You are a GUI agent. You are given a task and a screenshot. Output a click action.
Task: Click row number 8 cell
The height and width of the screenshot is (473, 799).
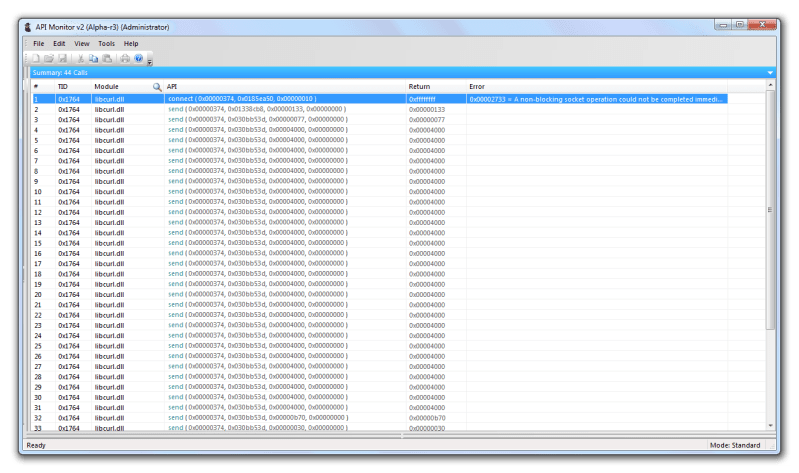[x=36, y=171]
